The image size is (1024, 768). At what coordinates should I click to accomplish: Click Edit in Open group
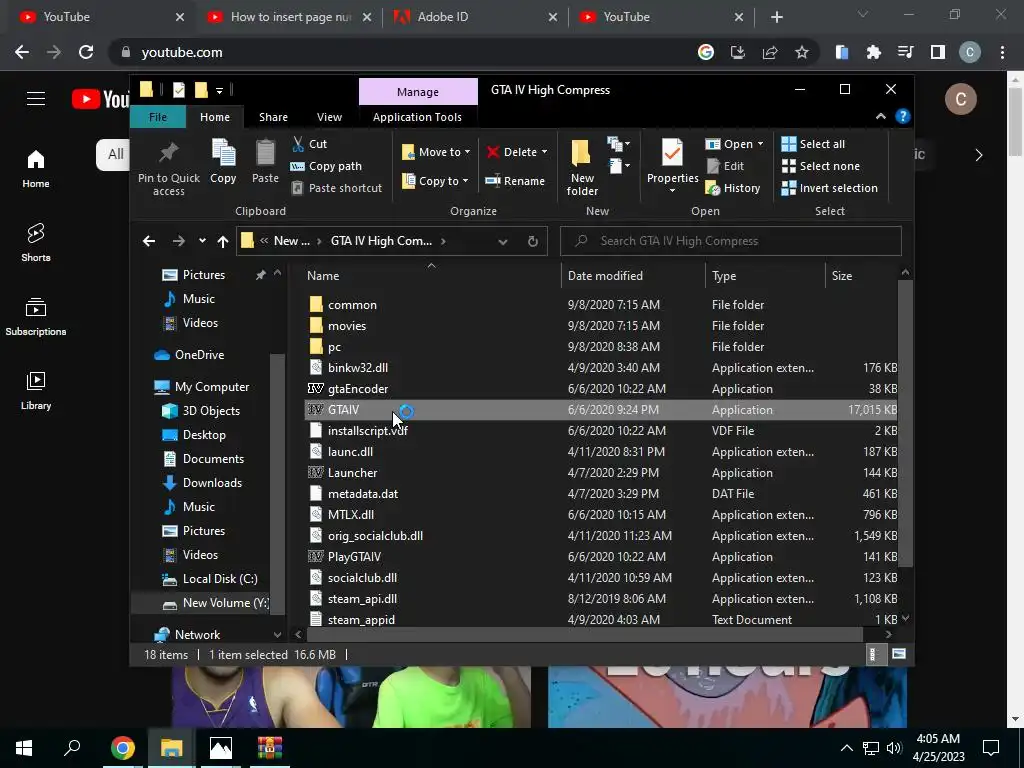(725, 166)
